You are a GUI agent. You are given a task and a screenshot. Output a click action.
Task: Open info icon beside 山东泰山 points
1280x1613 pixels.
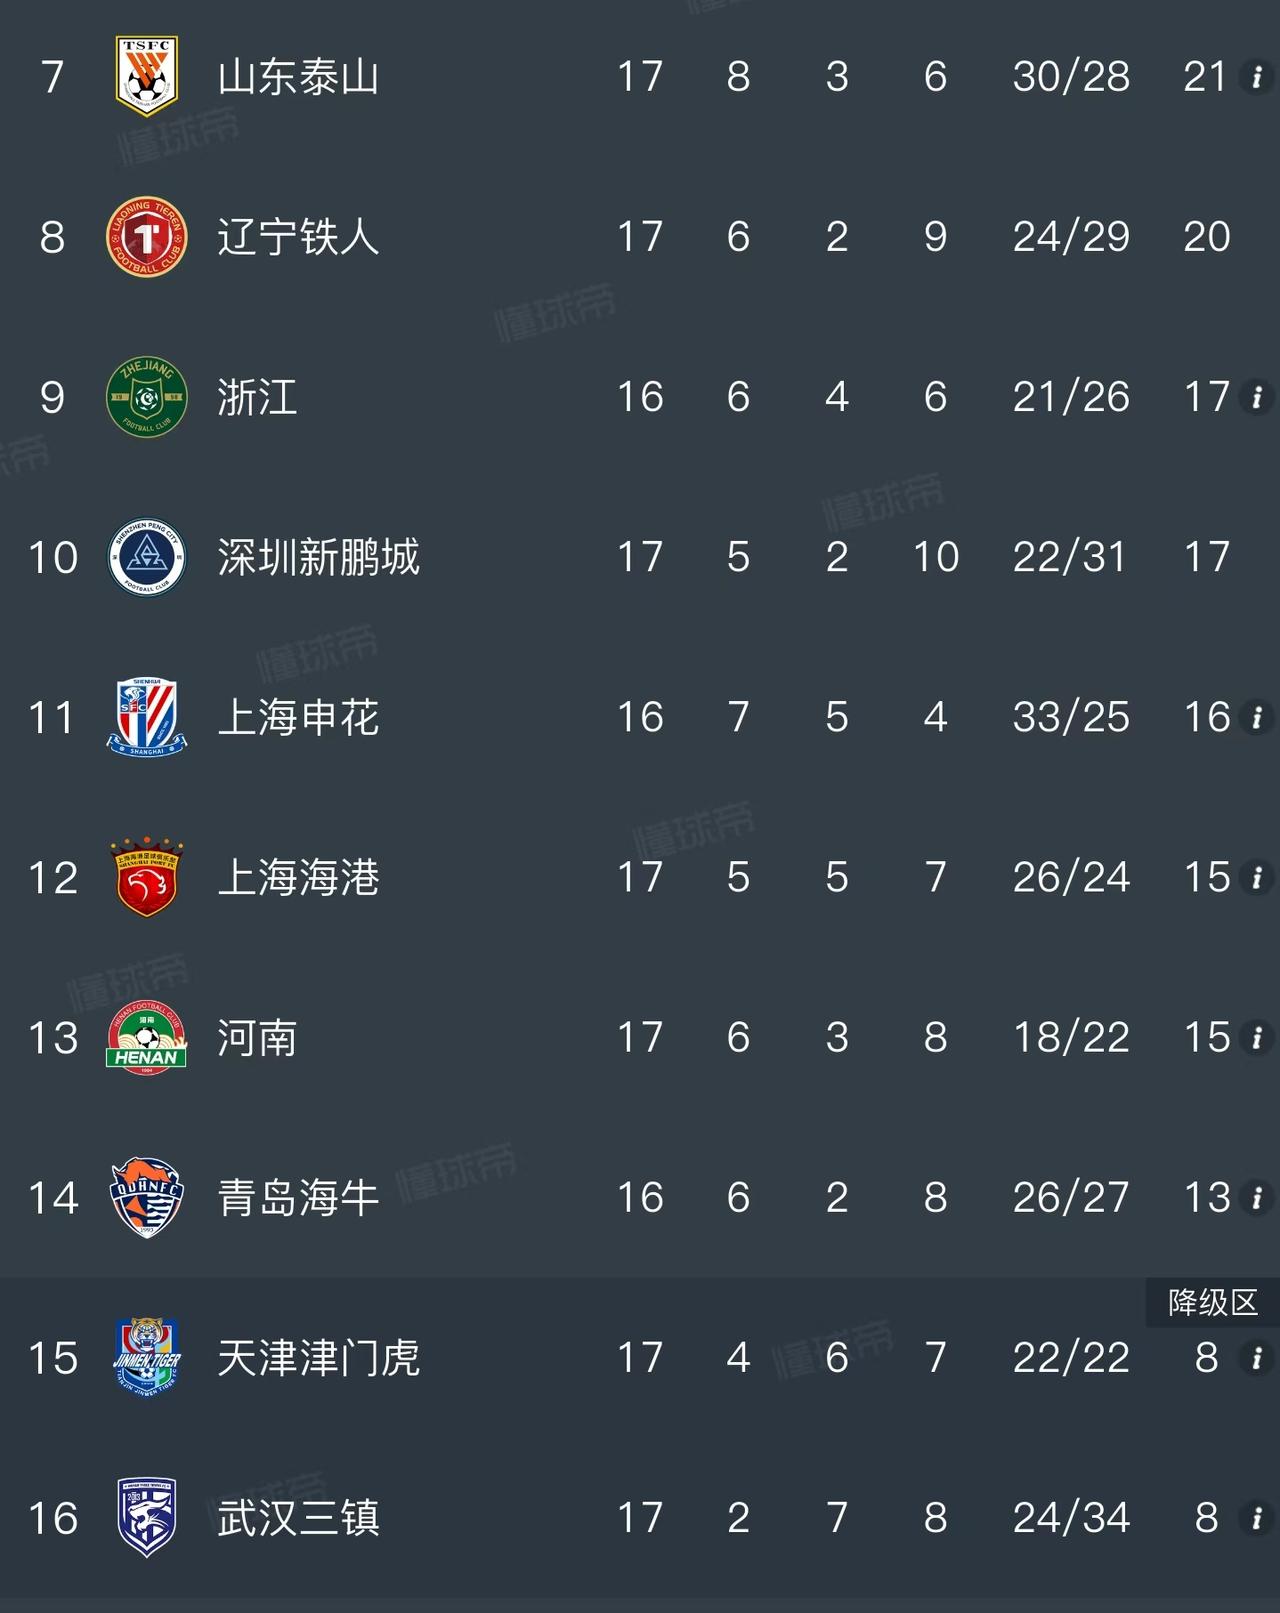pos(1257,77)
